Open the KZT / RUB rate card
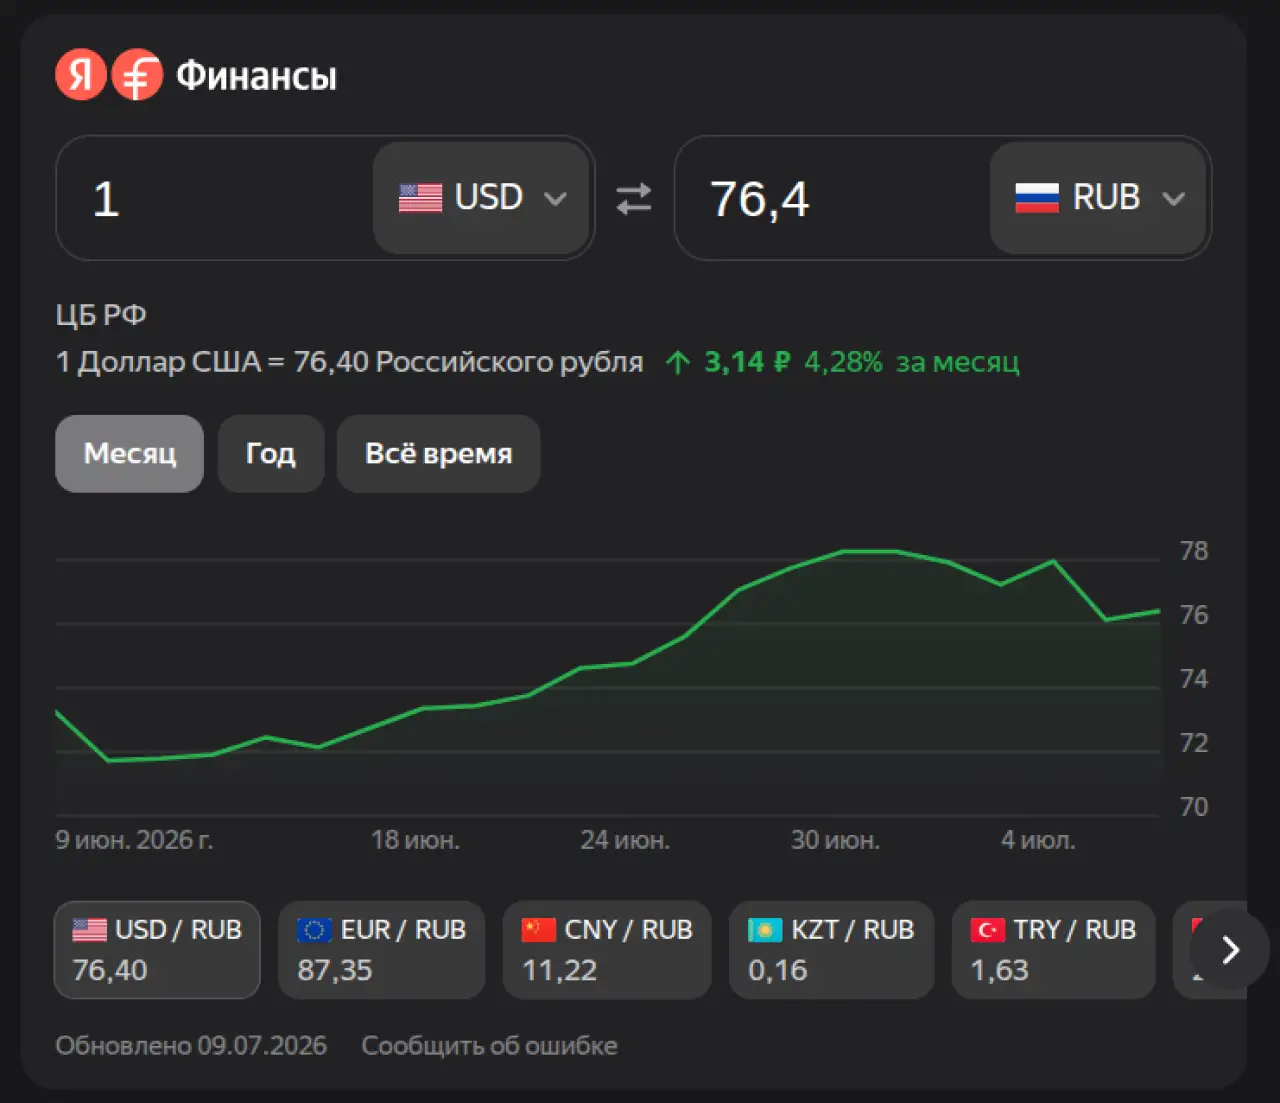The width and height of the screenshot is (1280, 1103). (832, 950)
